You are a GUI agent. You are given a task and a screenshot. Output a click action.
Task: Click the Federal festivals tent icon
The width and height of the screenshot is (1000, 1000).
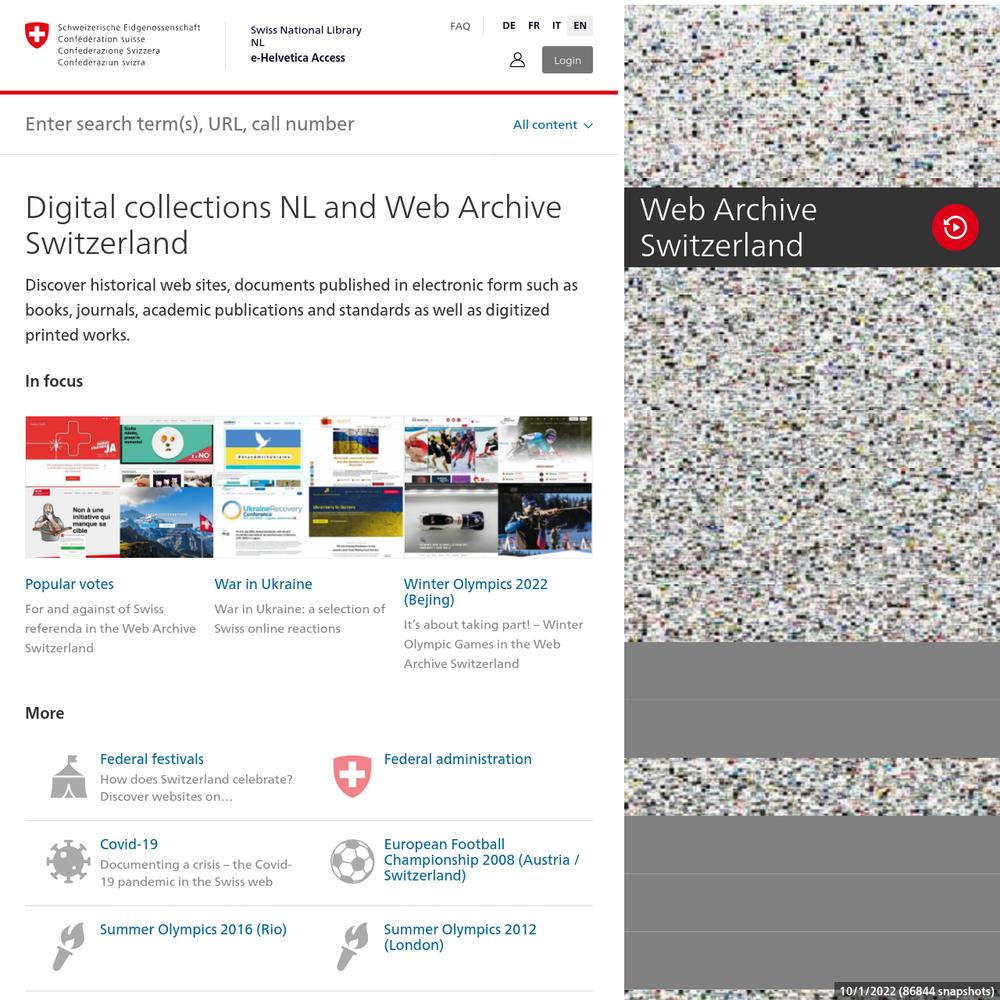click(x=69, y=777)
